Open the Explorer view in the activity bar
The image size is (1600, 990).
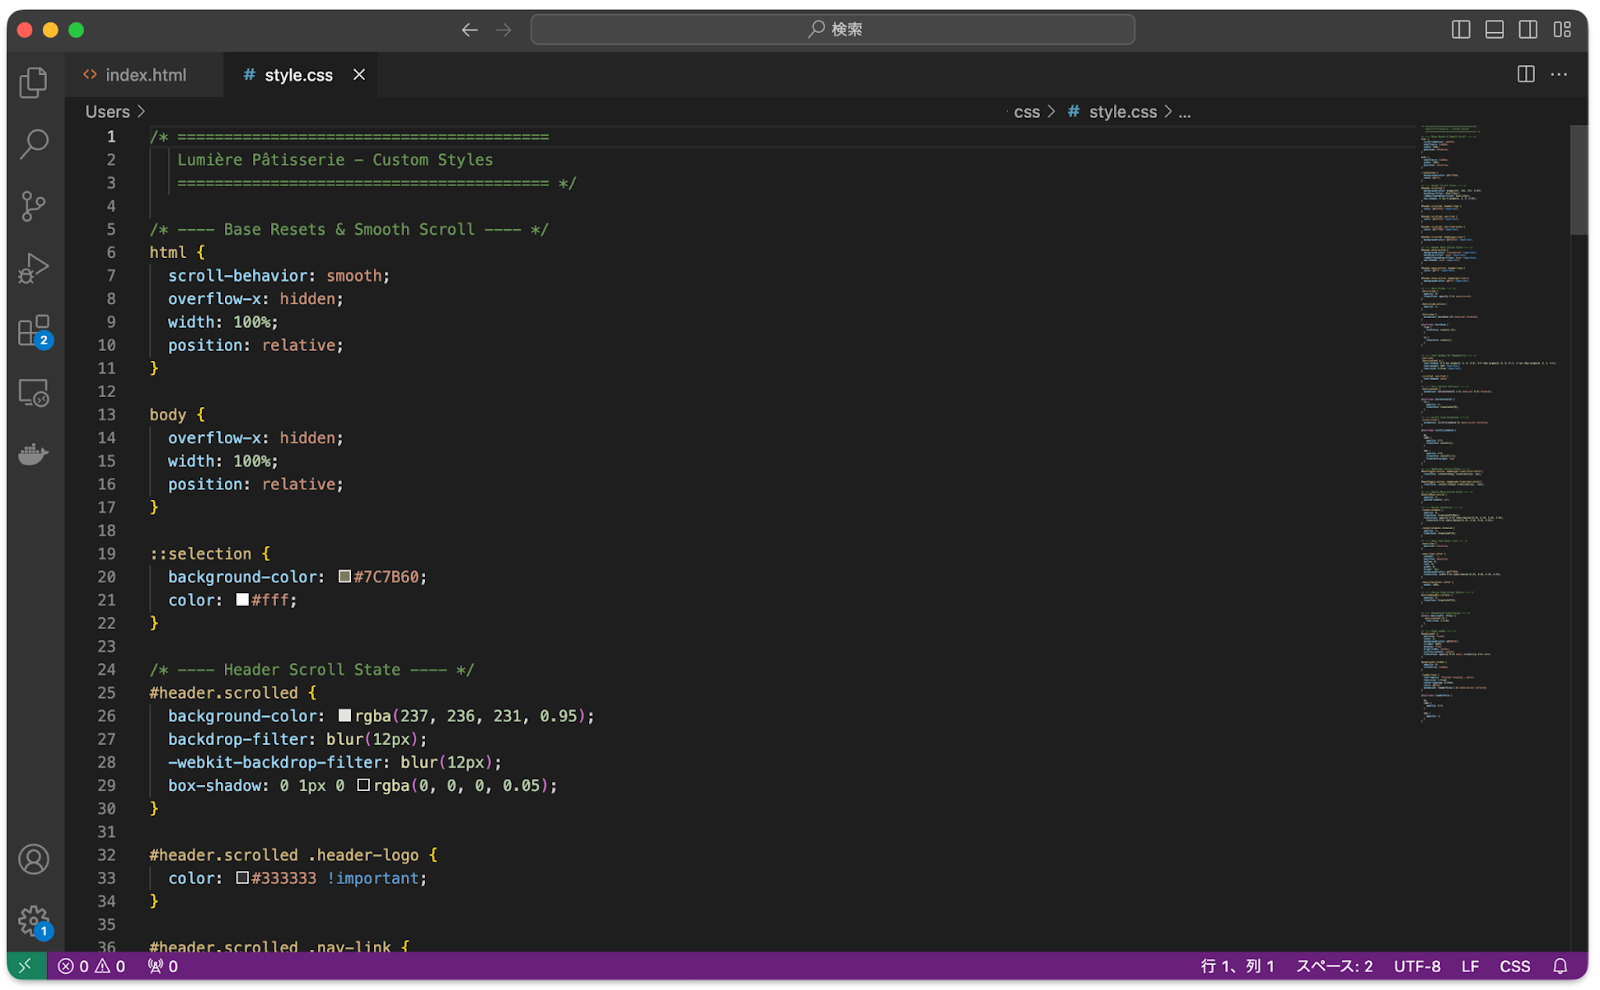tap(33, 83)
